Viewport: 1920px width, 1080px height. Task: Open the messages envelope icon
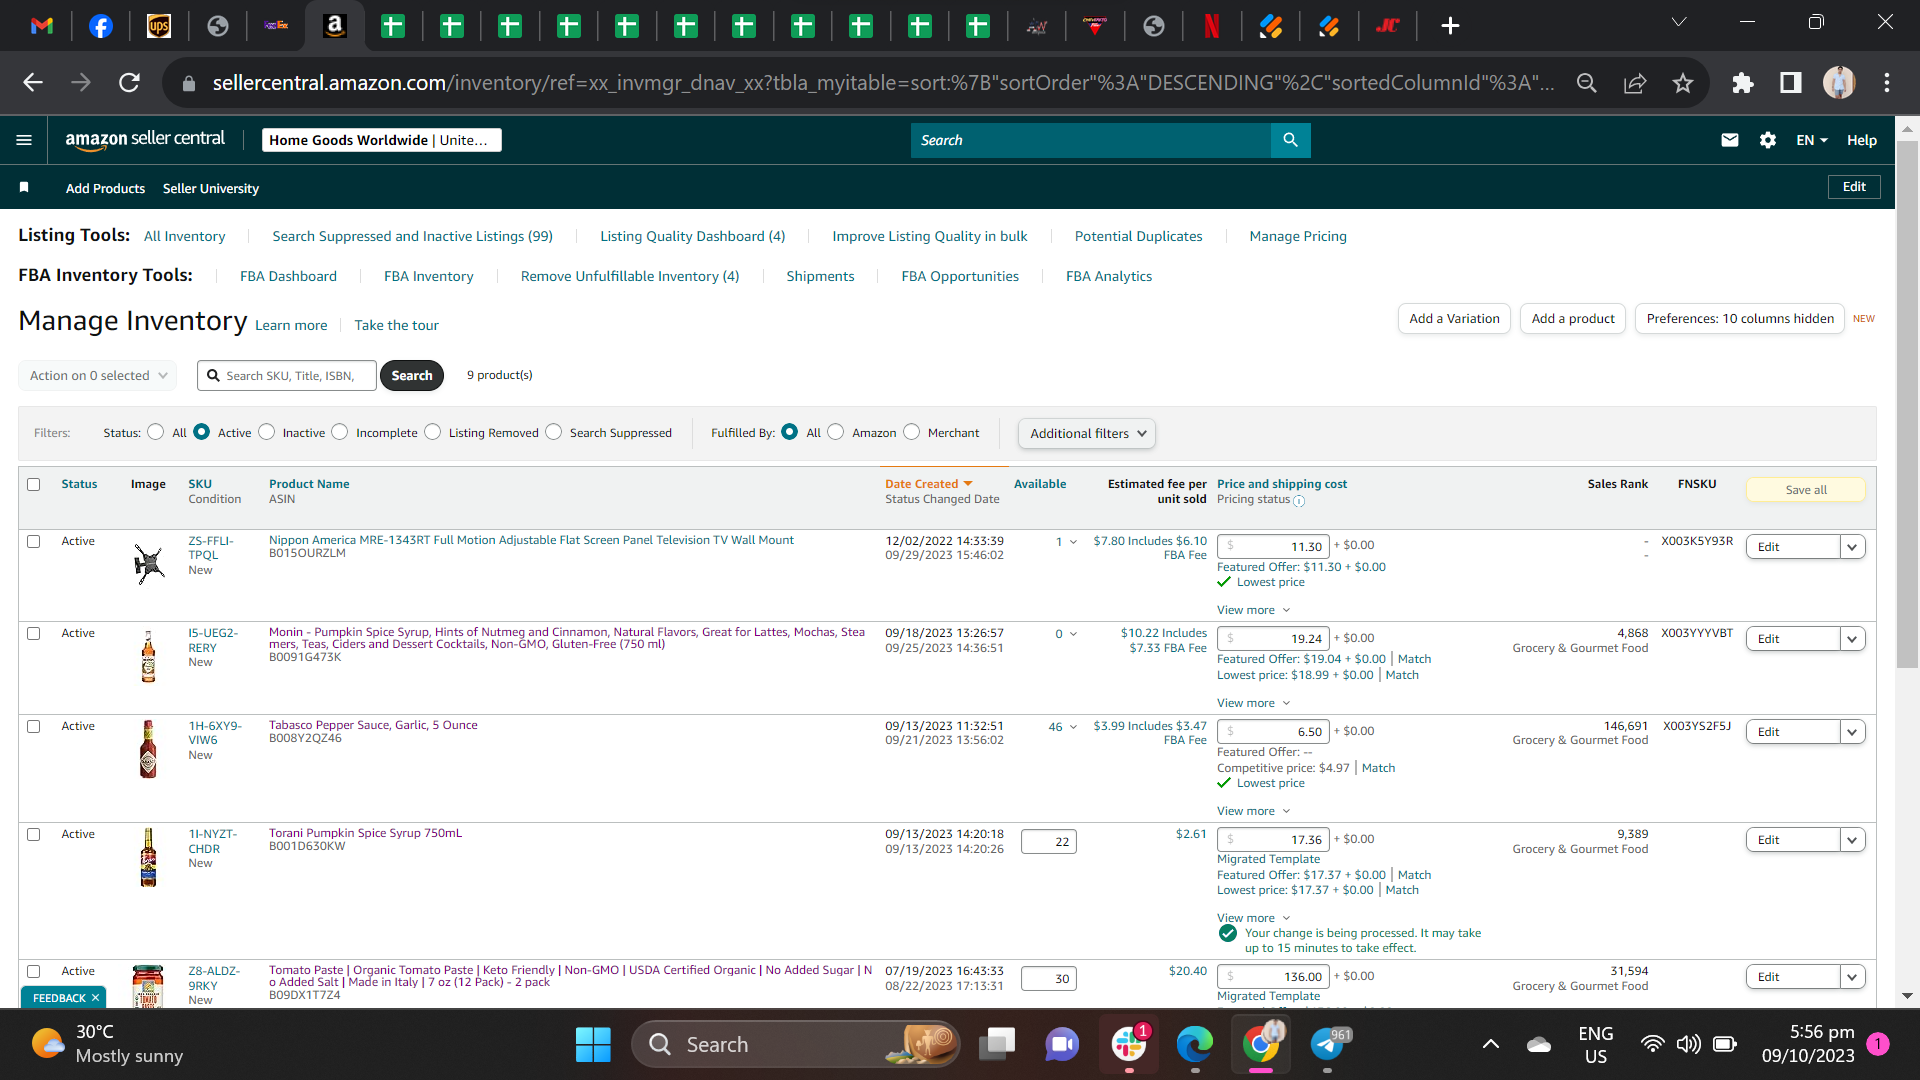(1730, 140)
